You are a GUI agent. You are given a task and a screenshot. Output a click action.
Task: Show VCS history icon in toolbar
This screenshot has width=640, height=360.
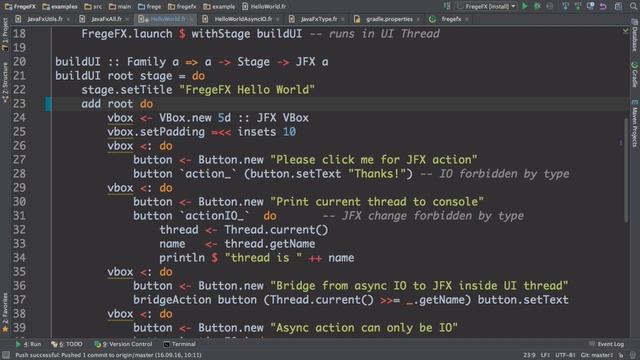tap(590, 6)
